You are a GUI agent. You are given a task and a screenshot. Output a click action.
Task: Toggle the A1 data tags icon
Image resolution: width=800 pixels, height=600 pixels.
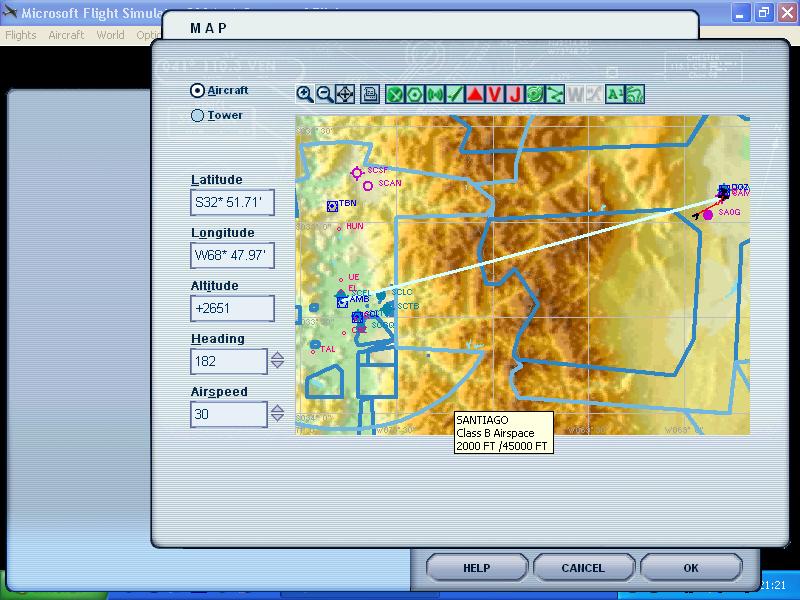coord(614,94)
